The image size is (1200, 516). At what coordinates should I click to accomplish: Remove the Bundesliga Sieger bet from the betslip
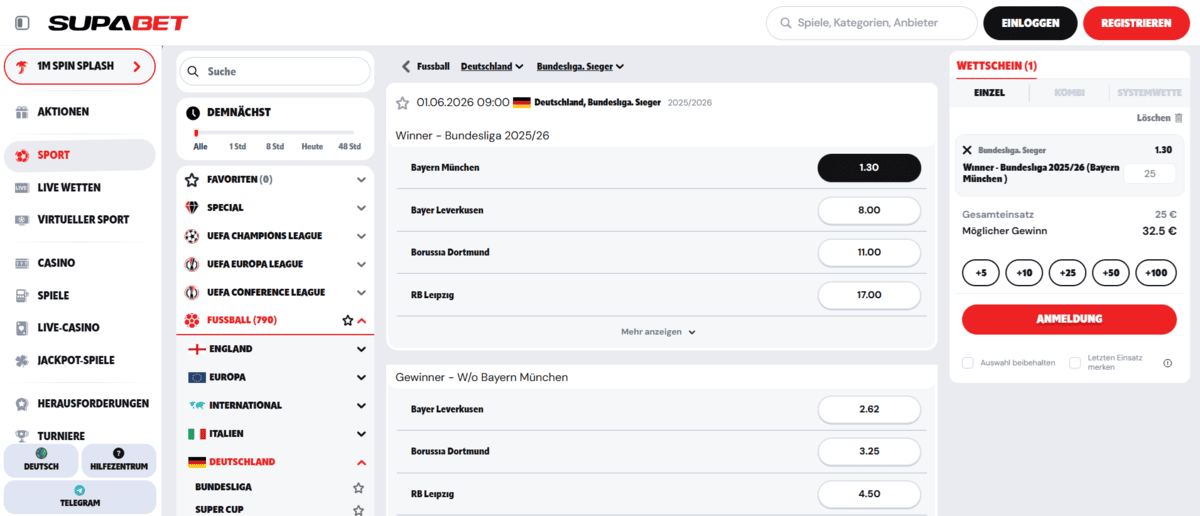coord(967,150)
